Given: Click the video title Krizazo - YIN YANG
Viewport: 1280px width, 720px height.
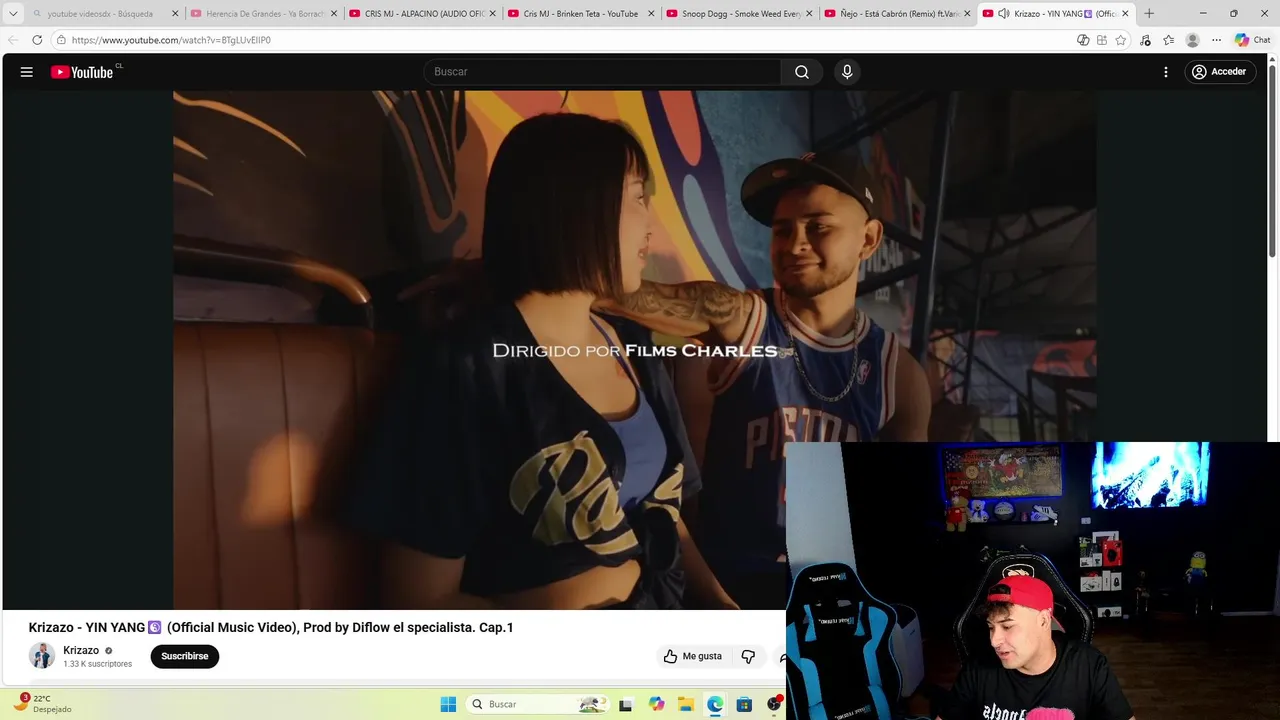Looking at the screenshot, I should tap(271, 628).
